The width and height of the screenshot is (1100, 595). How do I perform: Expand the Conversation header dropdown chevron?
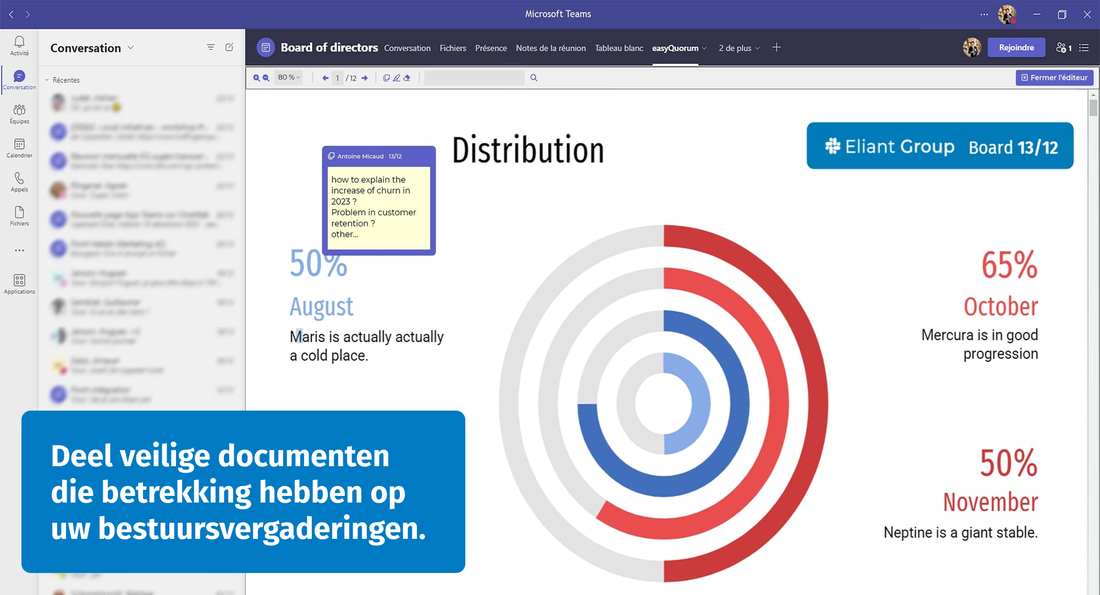tap(131, 48)
